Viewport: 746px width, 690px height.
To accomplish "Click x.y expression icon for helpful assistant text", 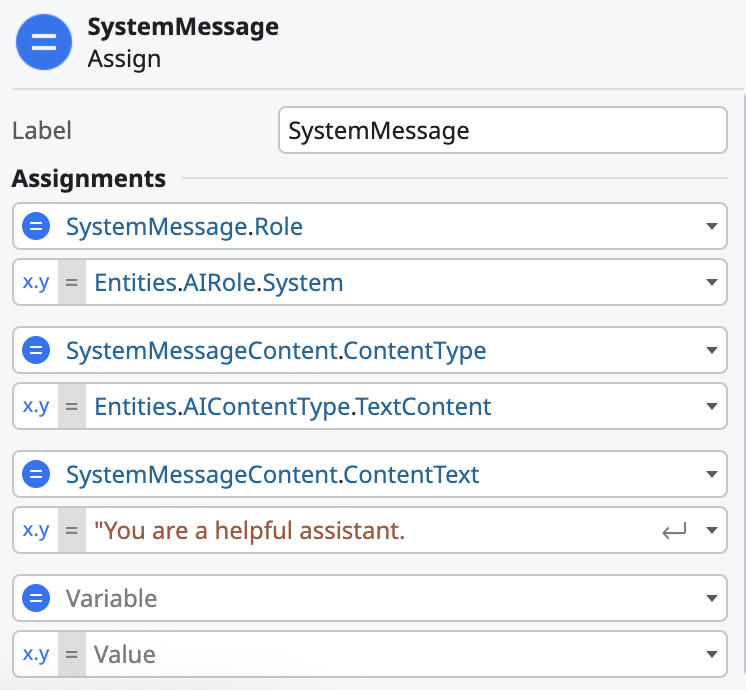I will click(x=36, y=530).
